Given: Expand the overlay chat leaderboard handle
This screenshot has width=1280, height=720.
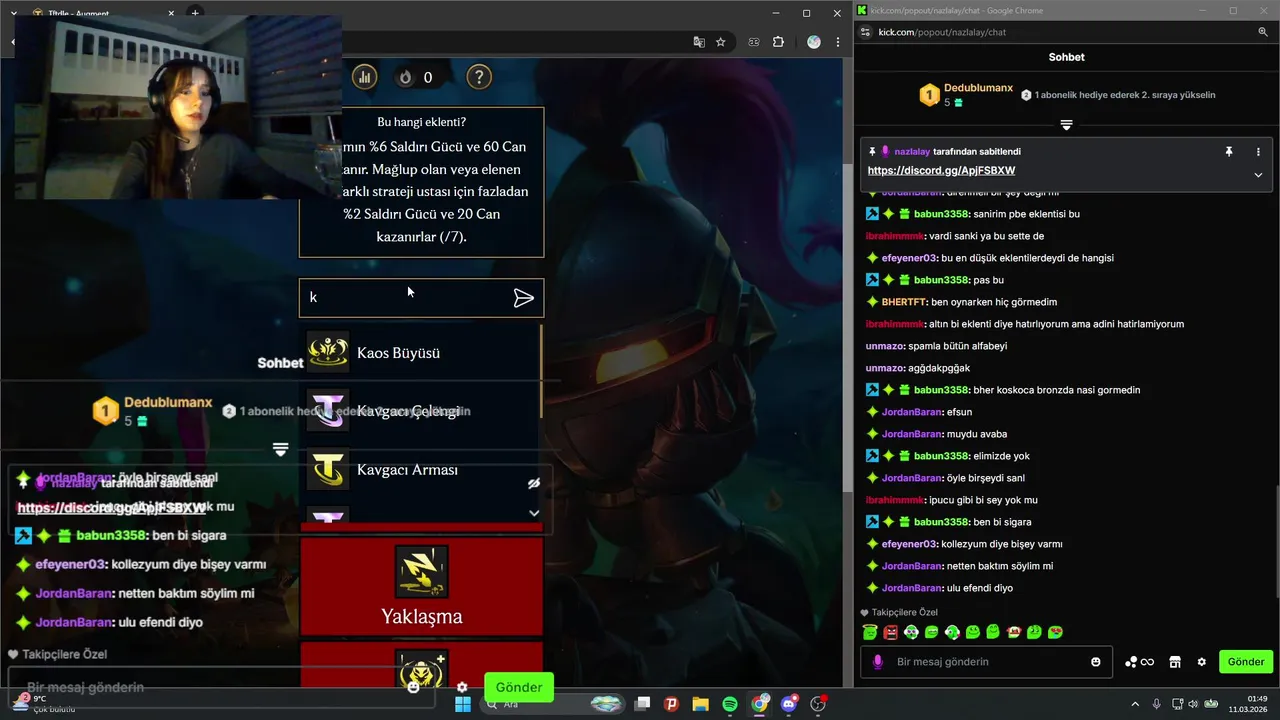Looking at the screenshot, I should [280, 450].
